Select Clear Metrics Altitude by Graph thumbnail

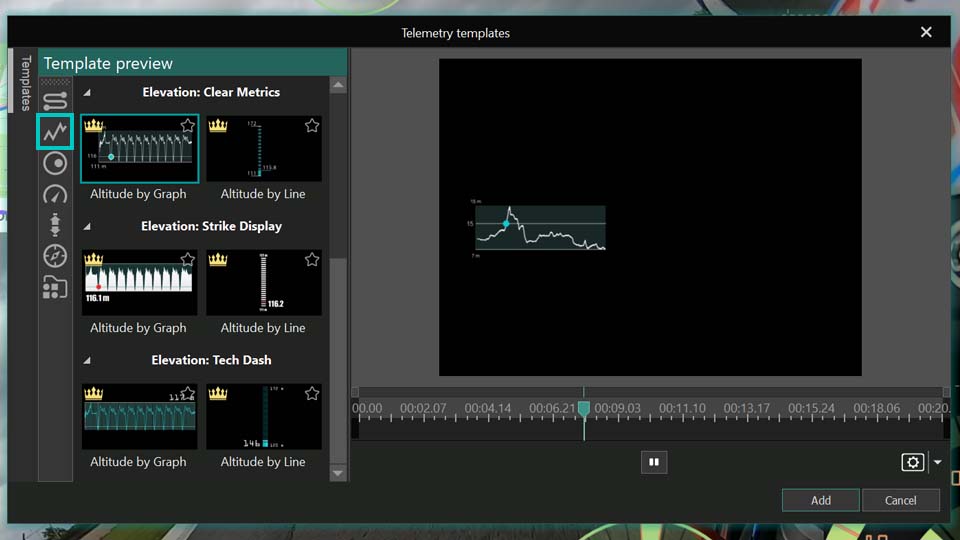click(x=140, y=148)
